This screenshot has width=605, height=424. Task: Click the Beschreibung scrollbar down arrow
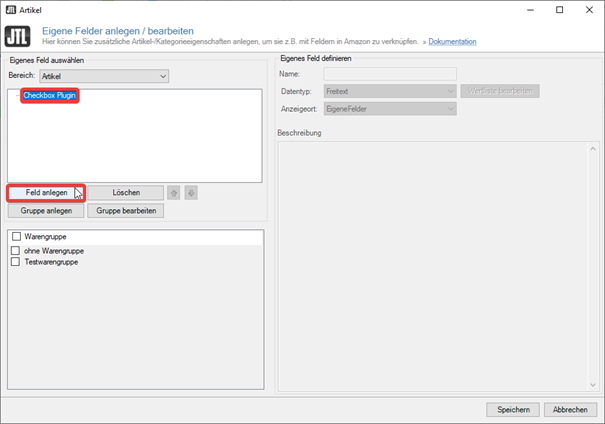click(593, 385)
